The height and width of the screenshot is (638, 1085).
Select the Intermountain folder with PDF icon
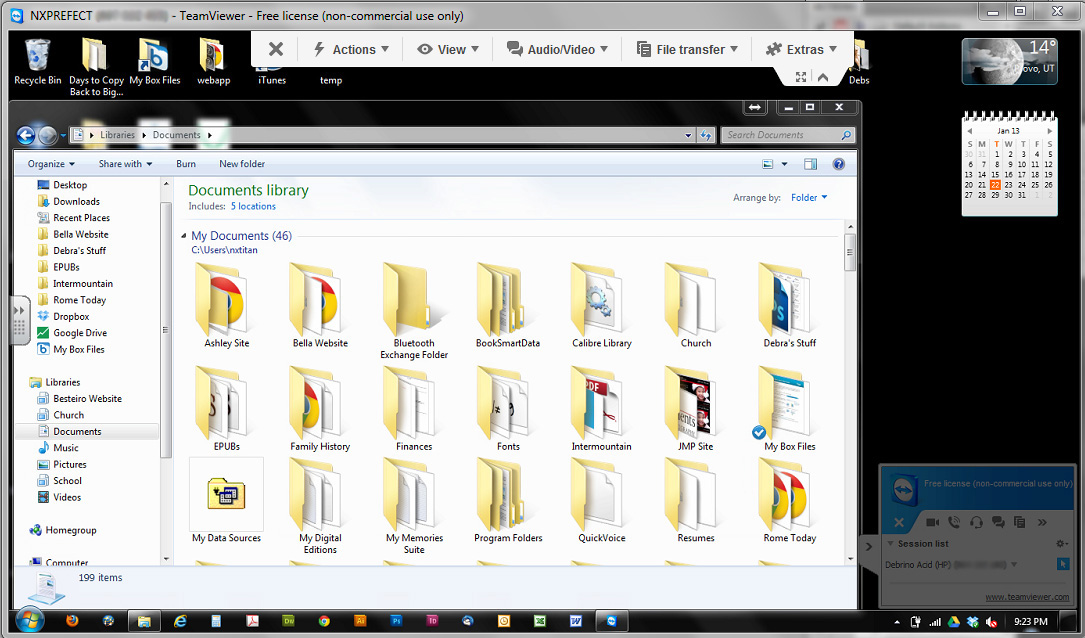601,409
